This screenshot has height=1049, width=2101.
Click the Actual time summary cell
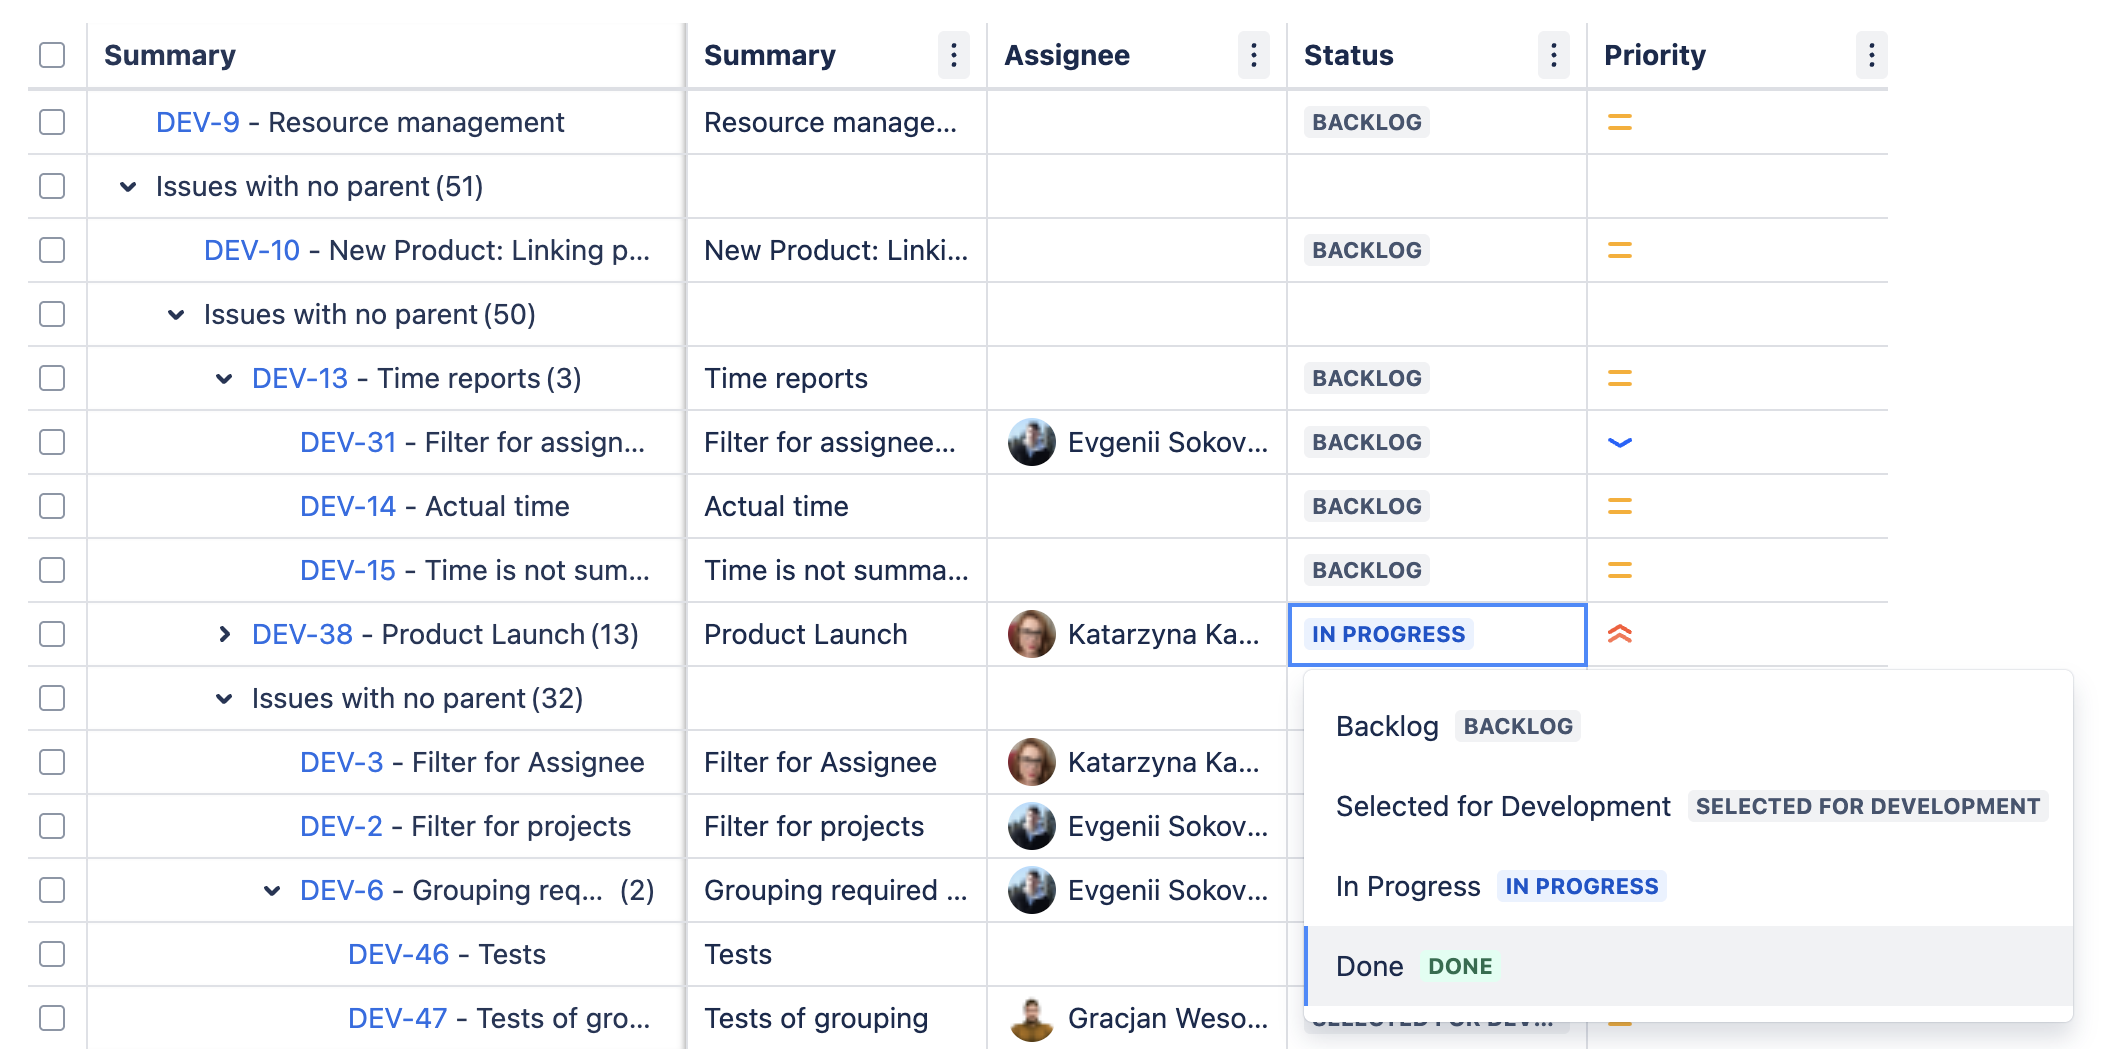[776, 506]
